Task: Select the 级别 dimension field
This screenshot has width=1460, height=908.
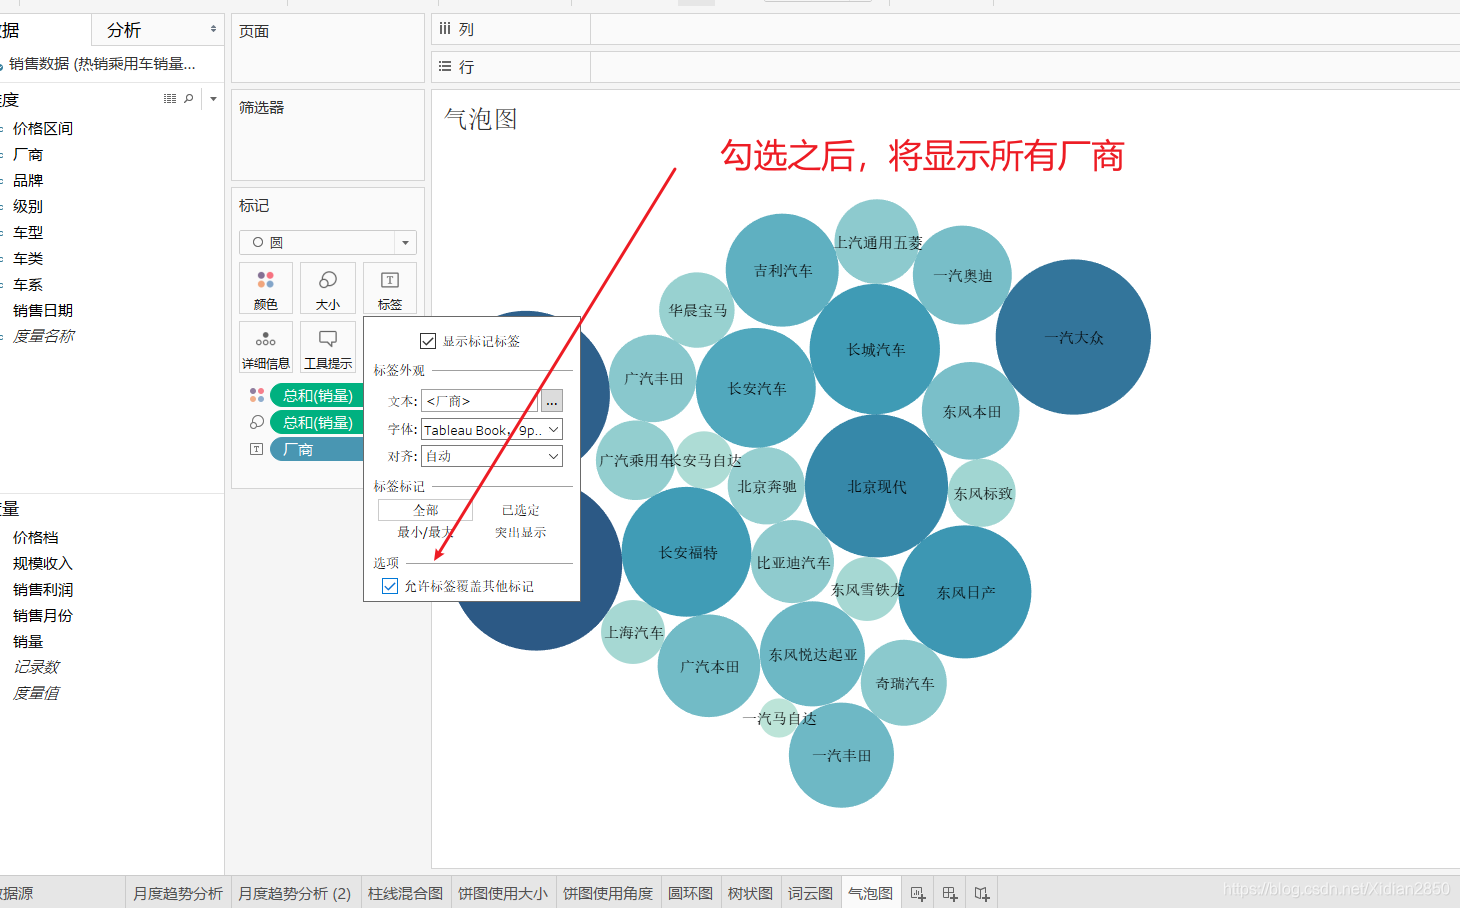Action: tap(28, 206)
